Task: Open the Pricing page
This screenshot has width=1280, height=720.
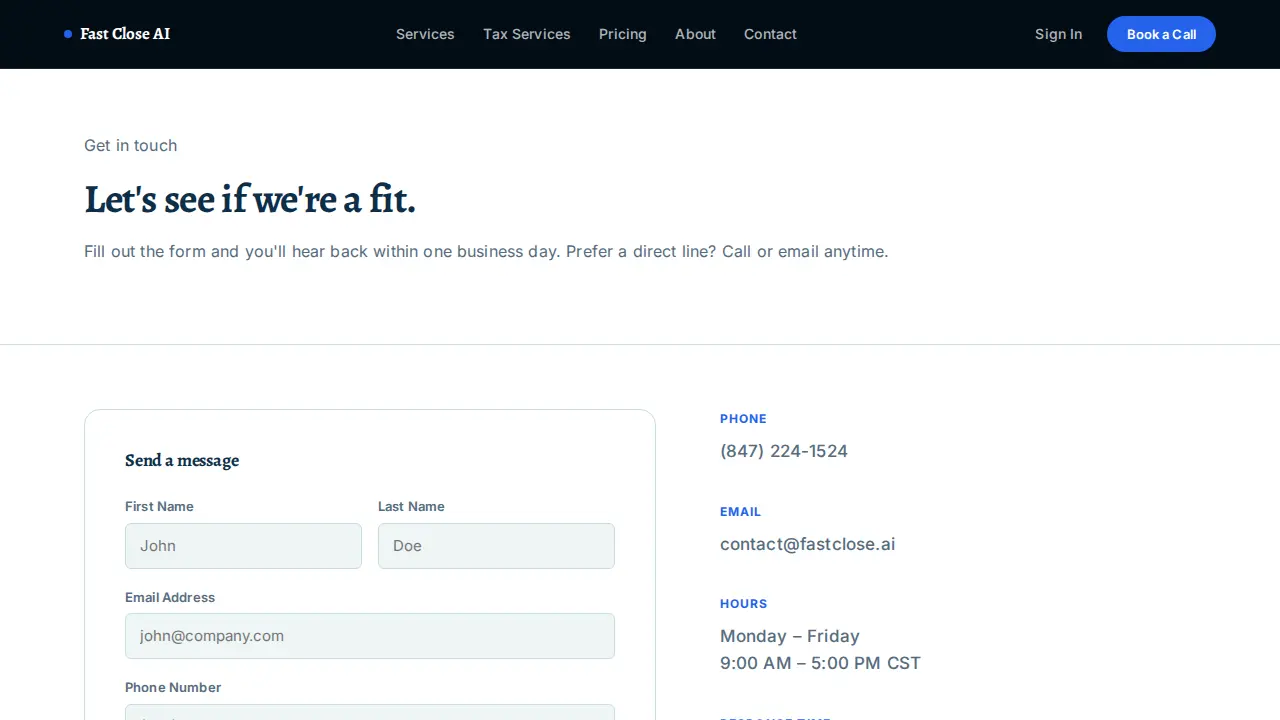Action: pos(623,34)
